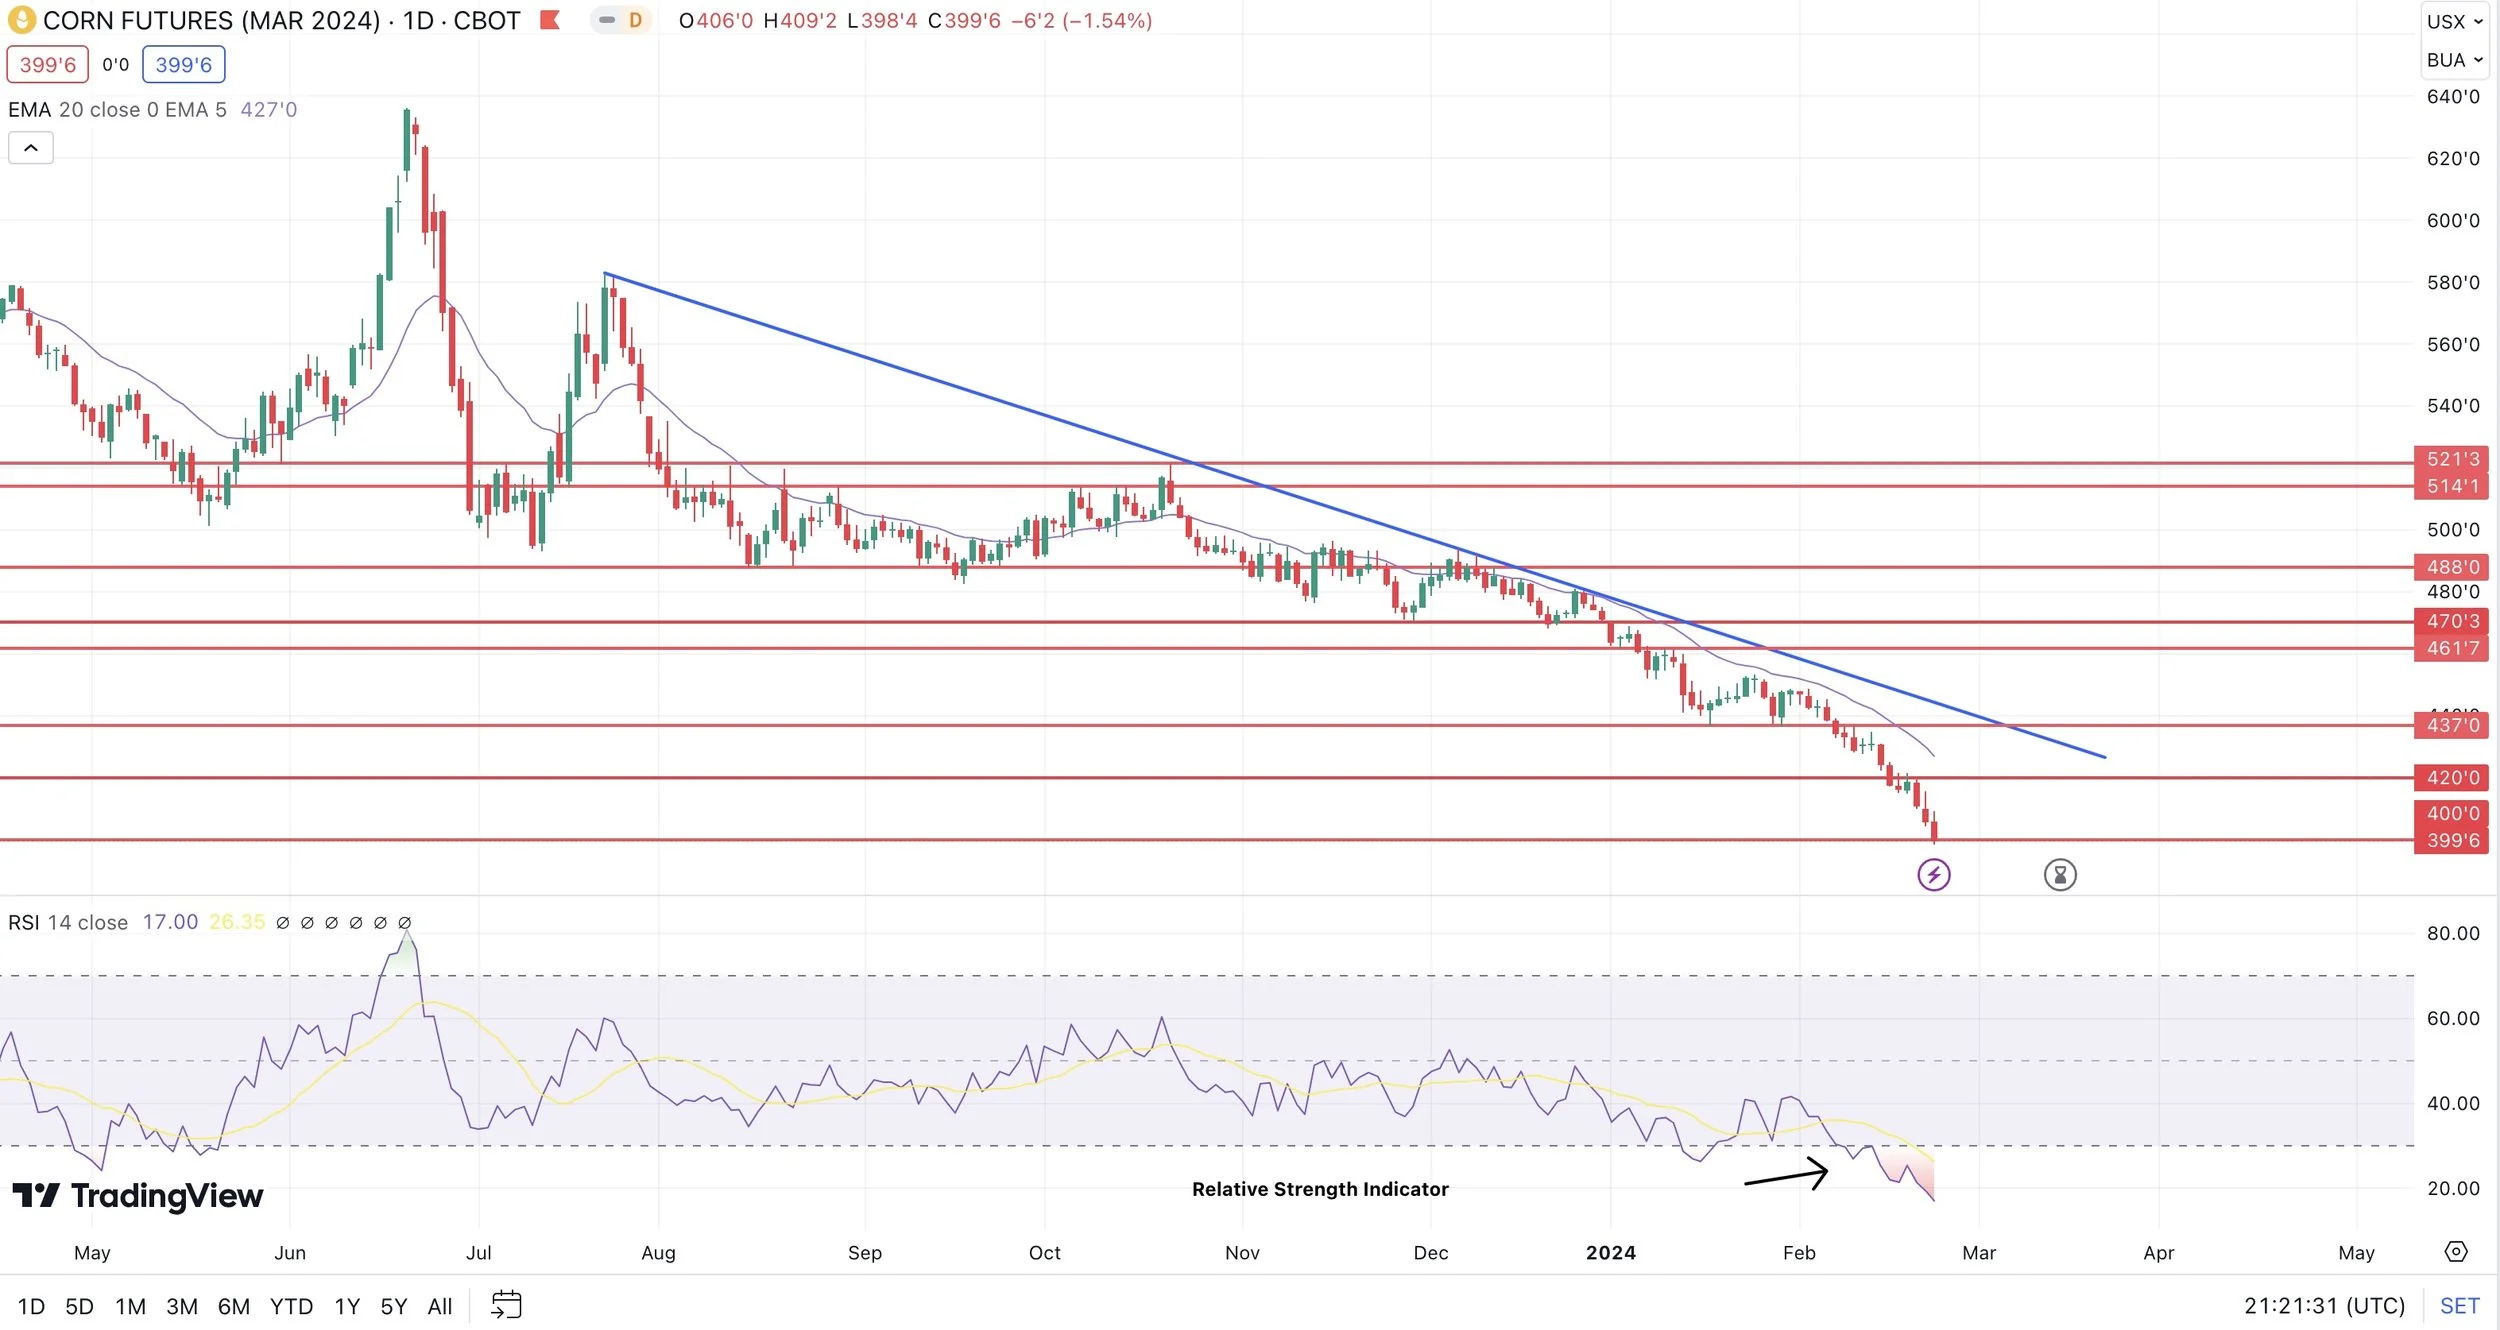
Task: Toggle the pill switch next to D
Action: 607,20
